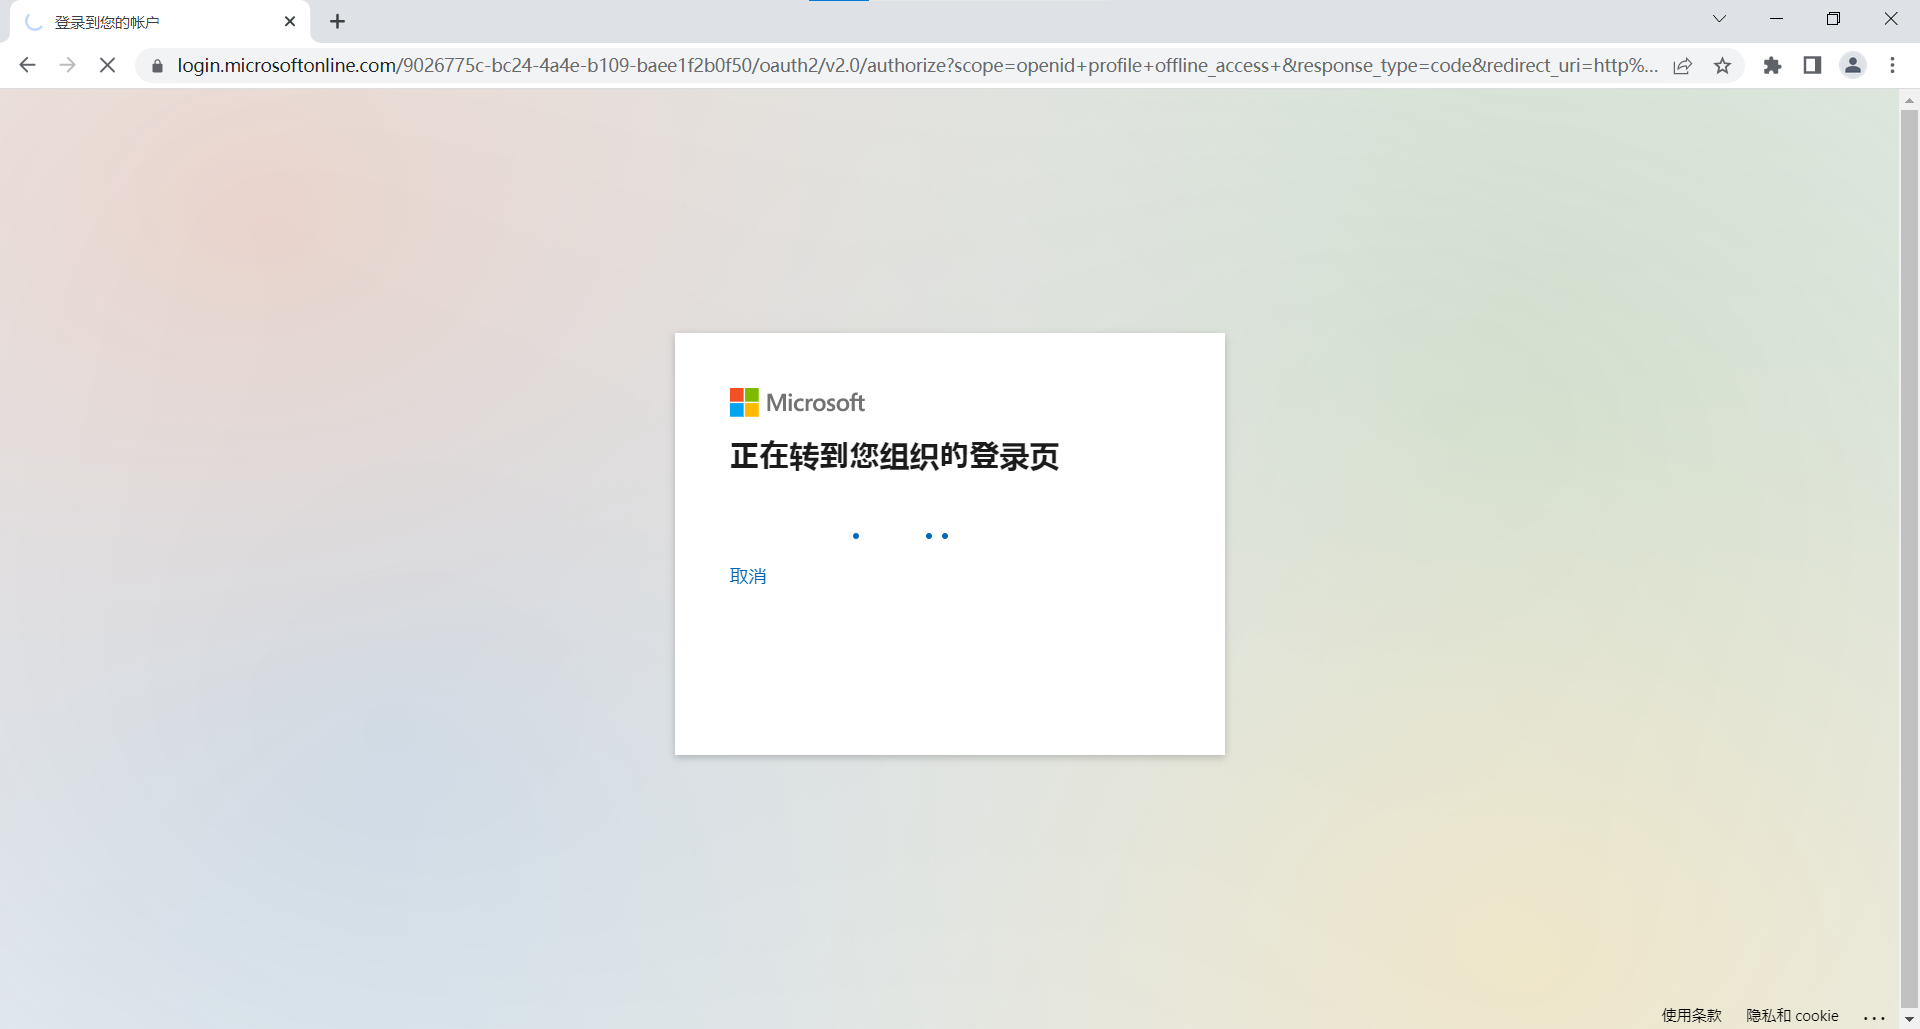Image resolution: width=1920 pixels, height=1029 pixels.
Task: Click the lock icon for site information
Action: [157, 66]
